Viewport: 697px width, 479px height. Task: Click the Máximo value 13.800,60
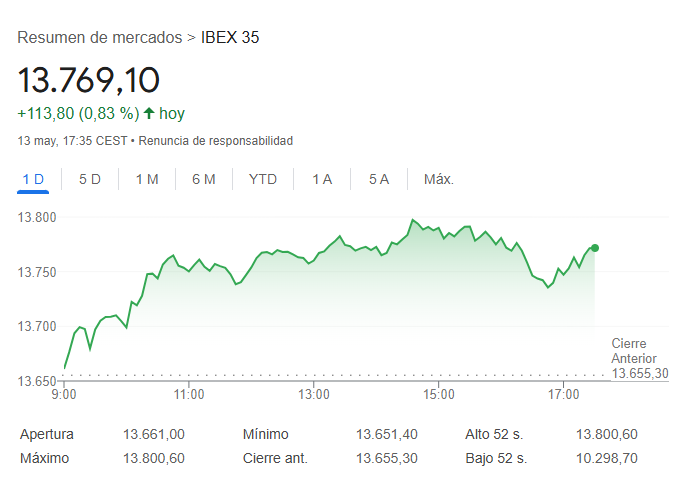coord(154,458)
